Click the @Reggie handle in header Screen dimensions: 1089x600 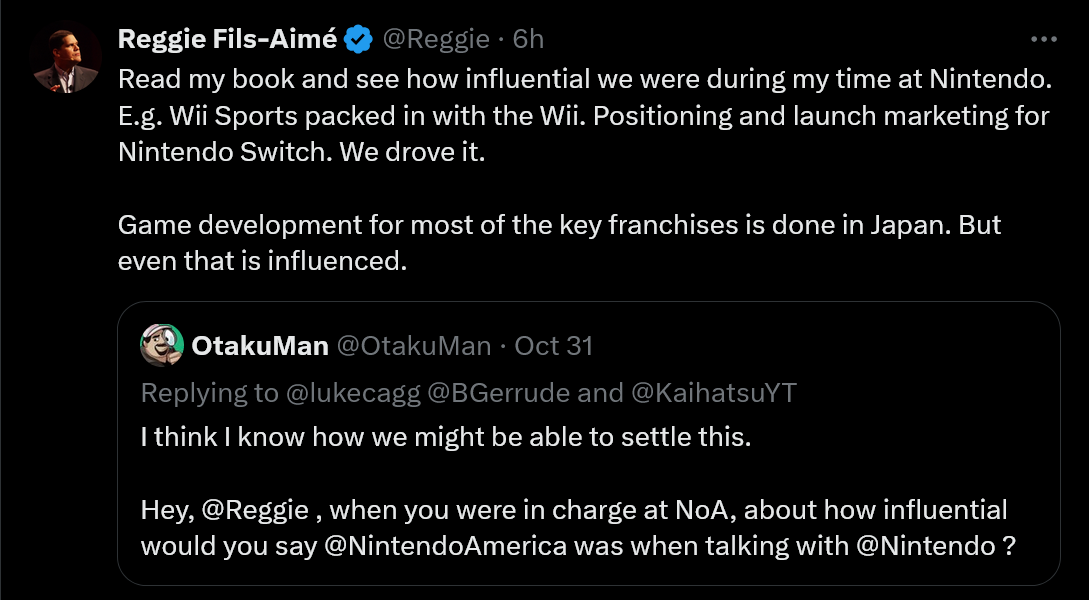[438, 40]
